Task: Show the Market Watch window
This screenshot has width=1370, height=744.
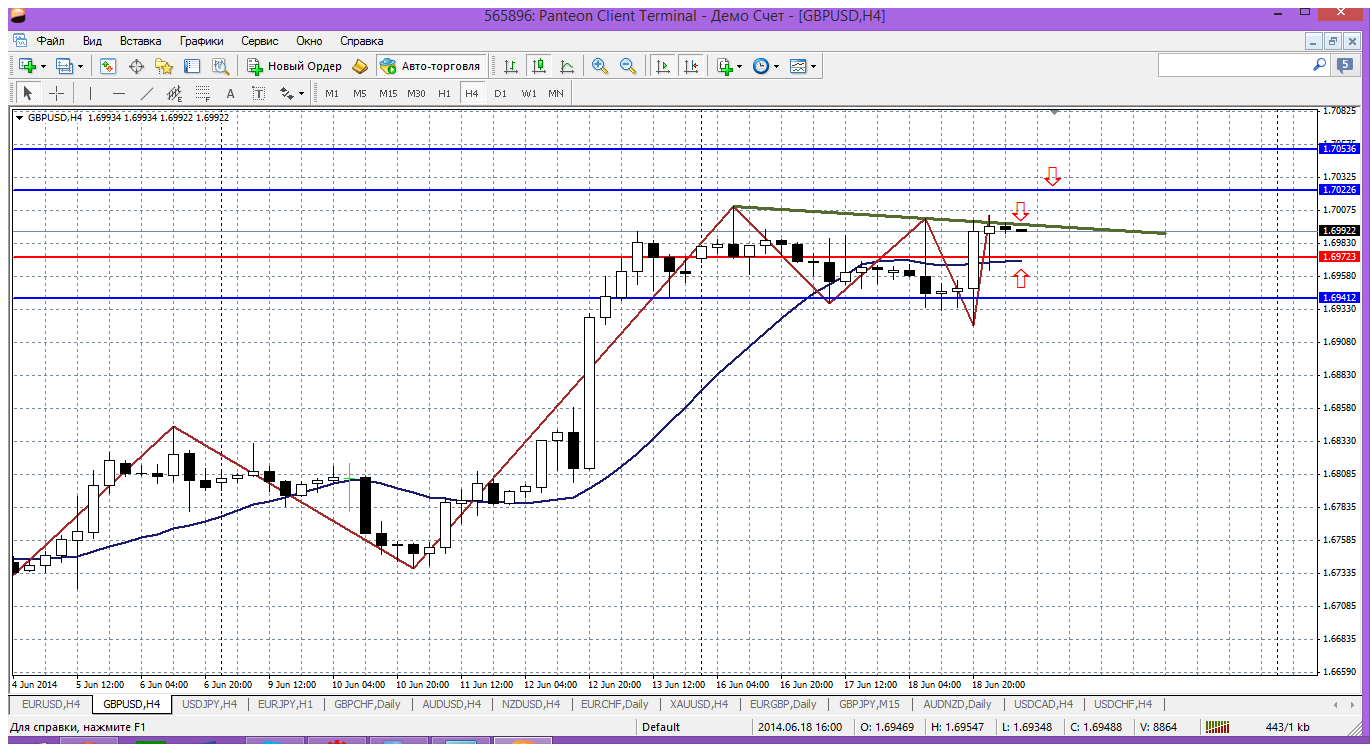Action: tap(108, 66)
